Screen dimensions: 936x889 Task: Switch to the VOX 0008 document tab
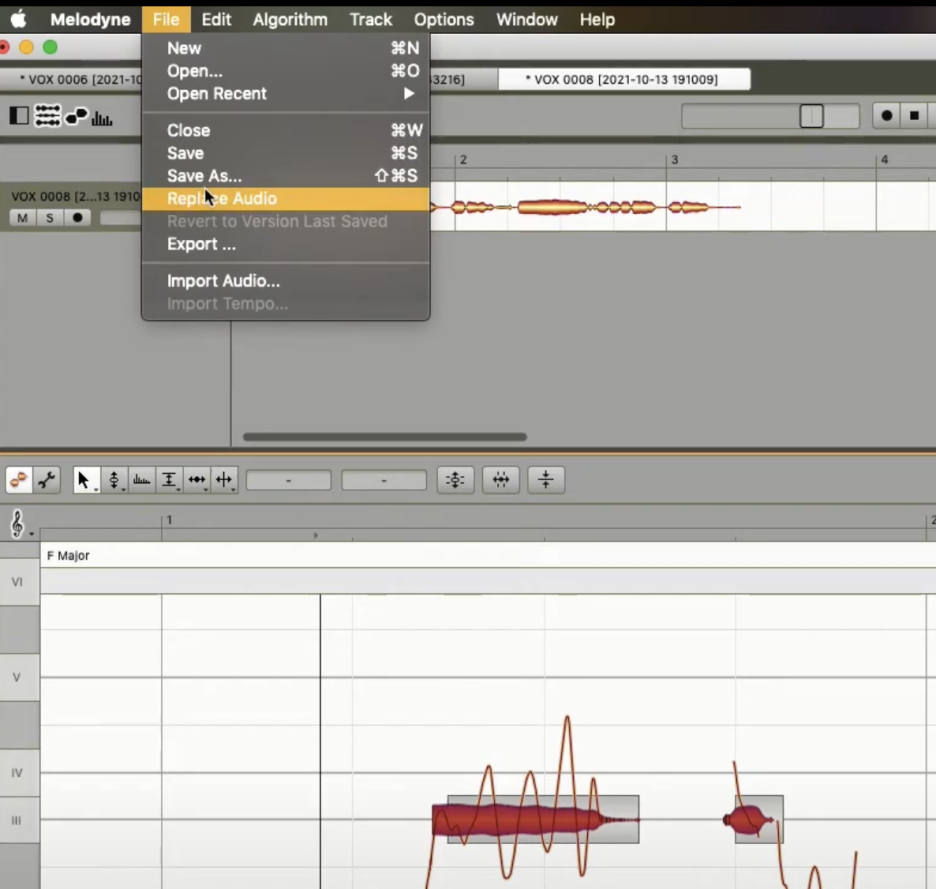coord(624,79)
